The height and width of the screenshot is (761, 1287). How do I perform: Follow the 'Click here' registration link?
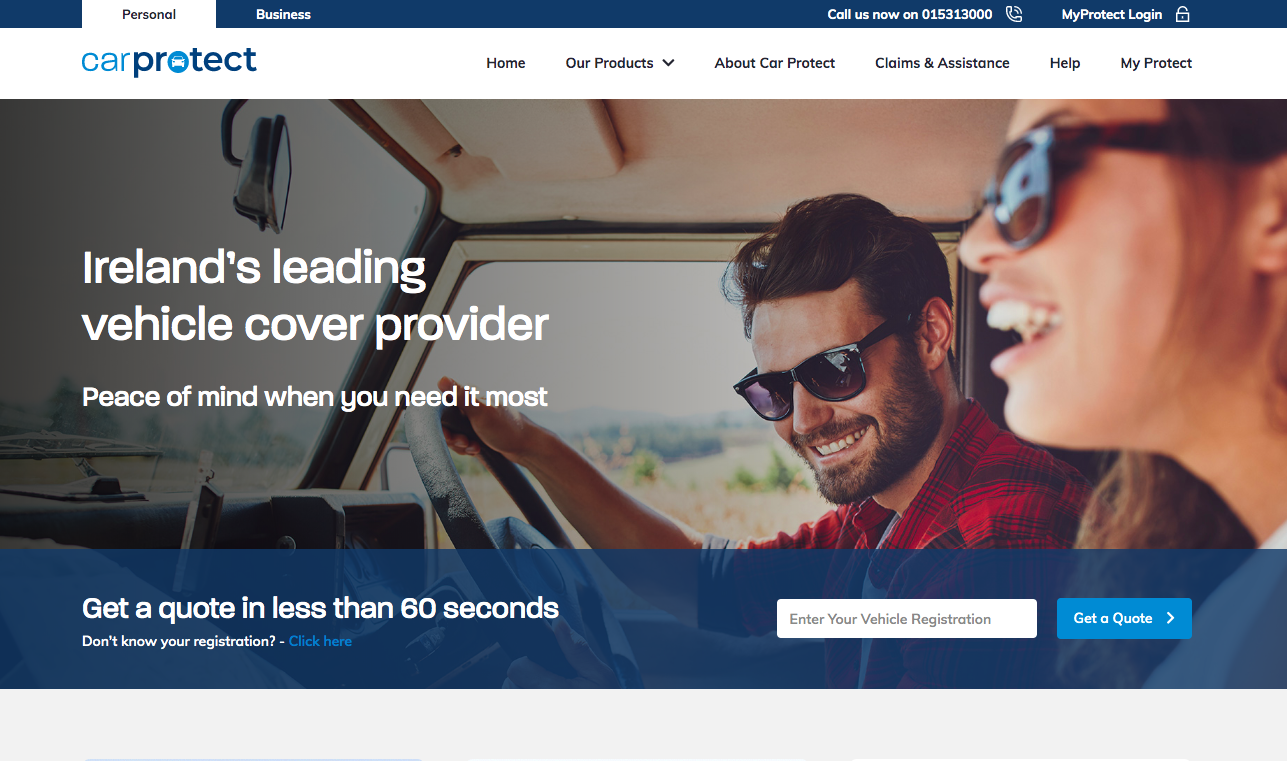(x=320, y=641)
